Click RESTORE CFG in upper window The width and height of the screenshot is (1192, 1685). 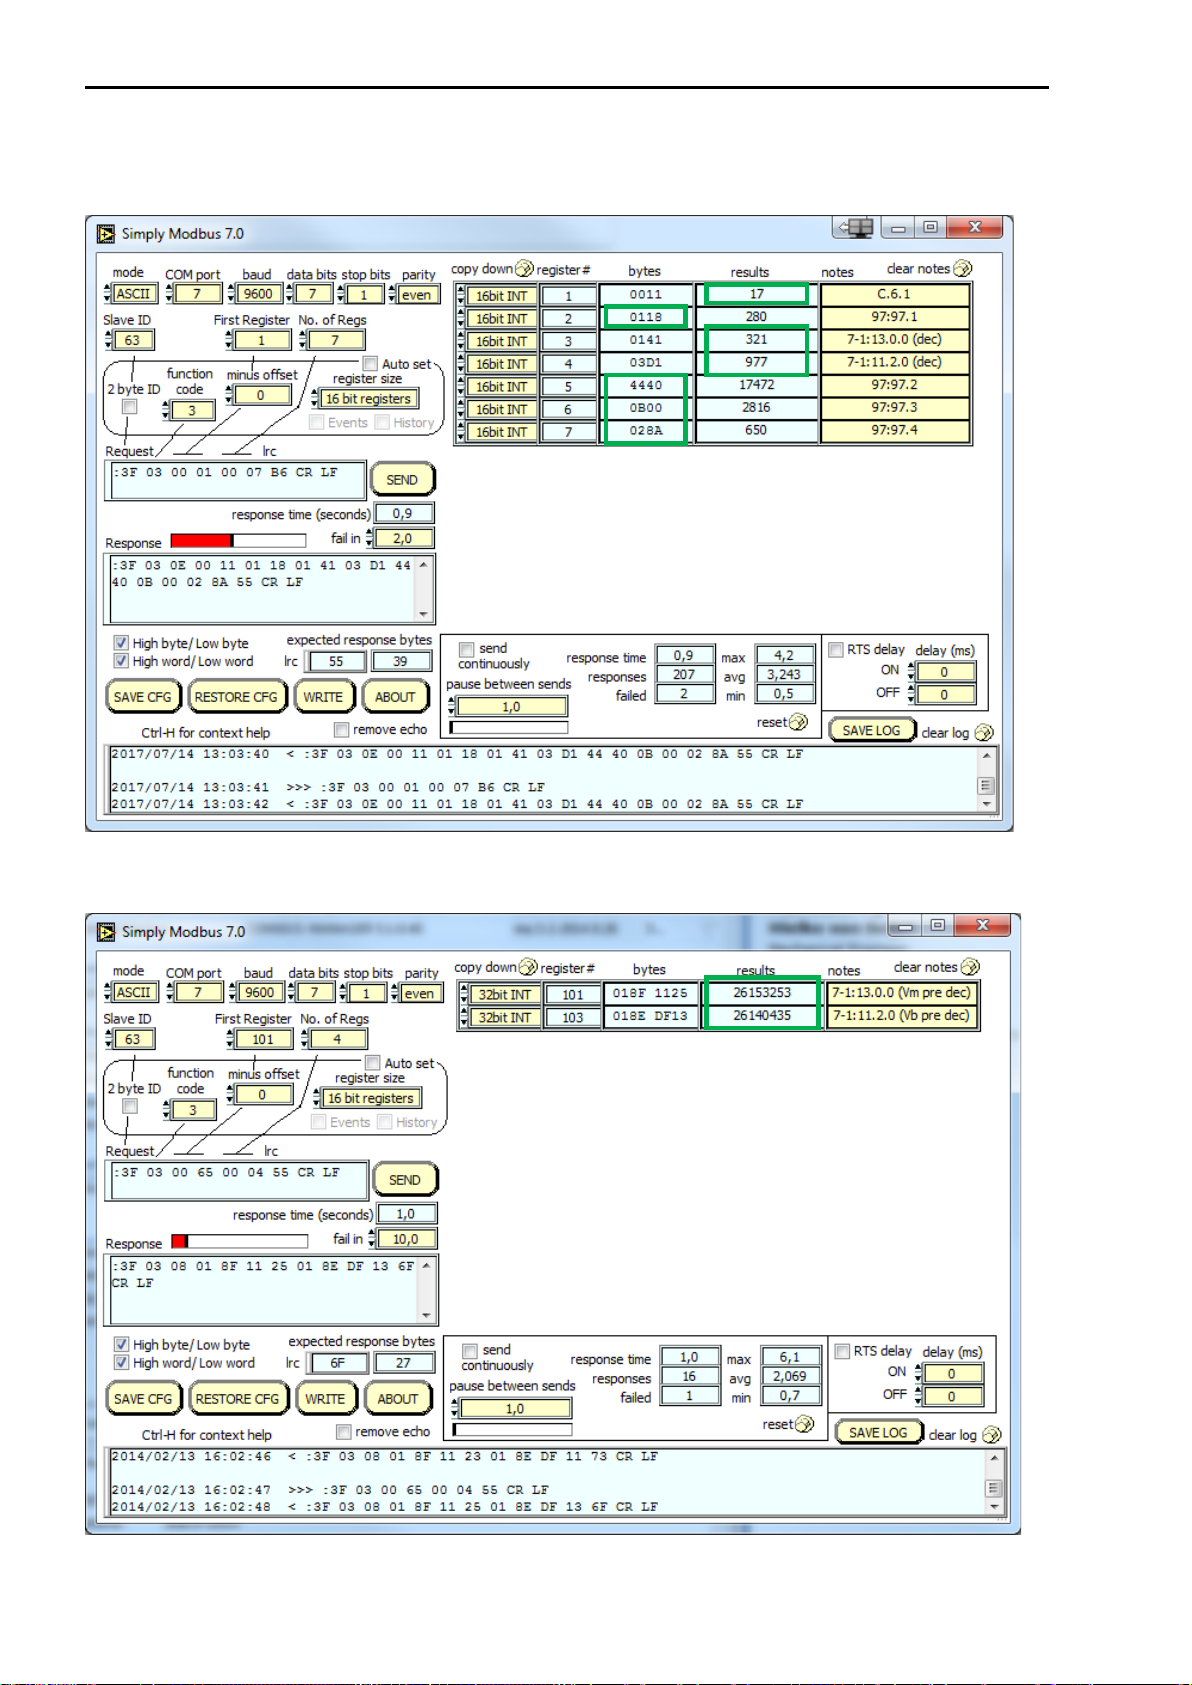click(237, 697)
